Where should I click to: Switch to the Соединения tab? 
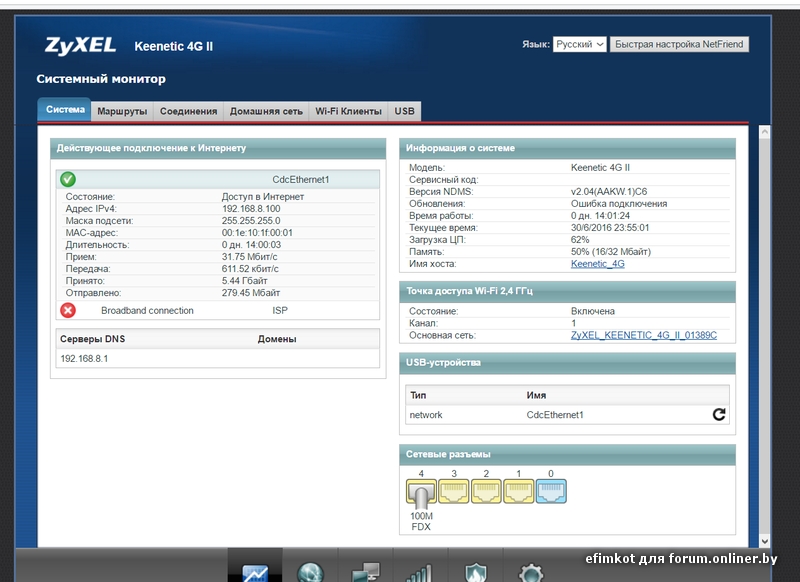point(188,111)
